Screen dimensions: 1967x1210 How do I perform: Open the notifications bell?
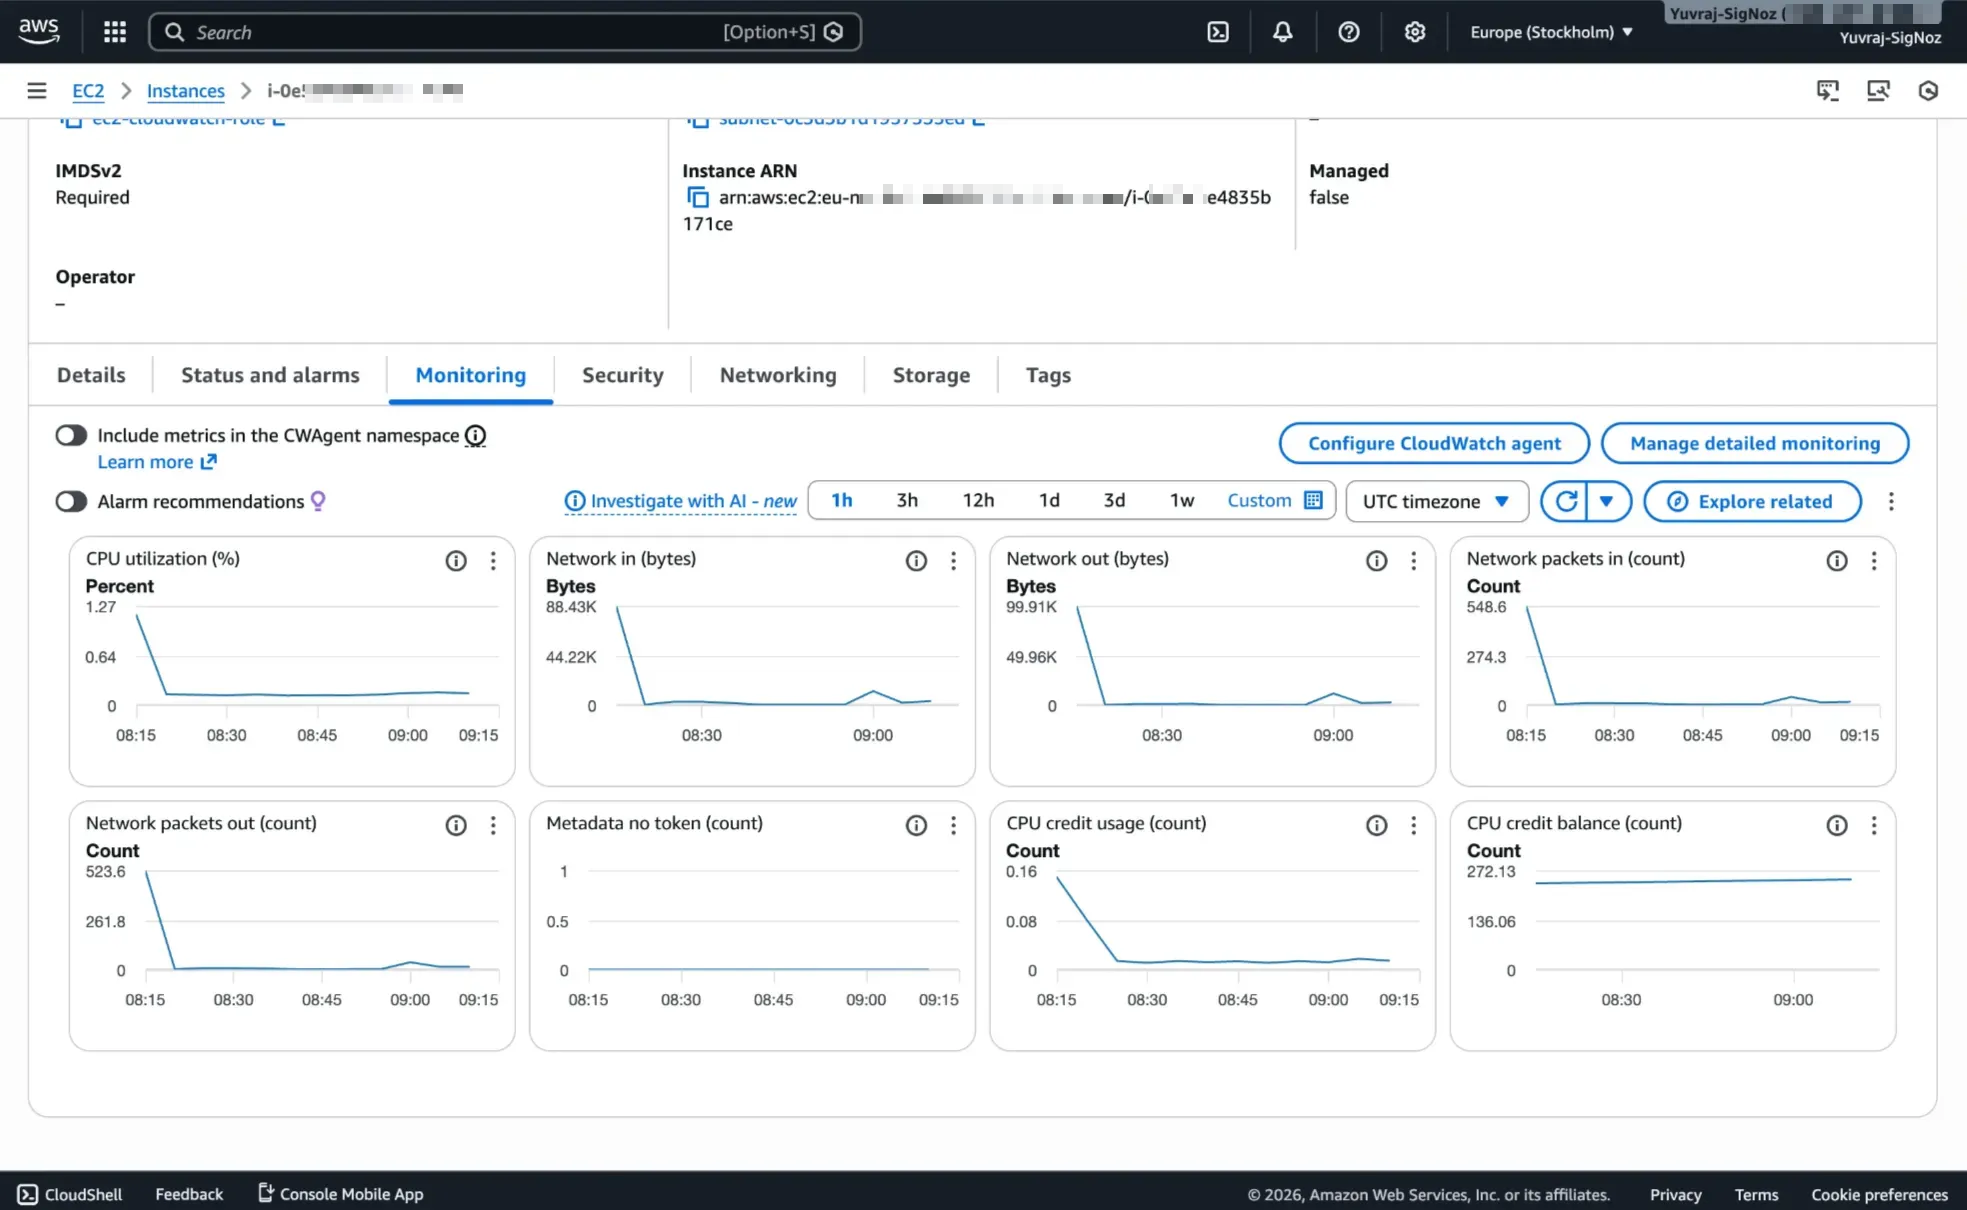(1282, 31)
